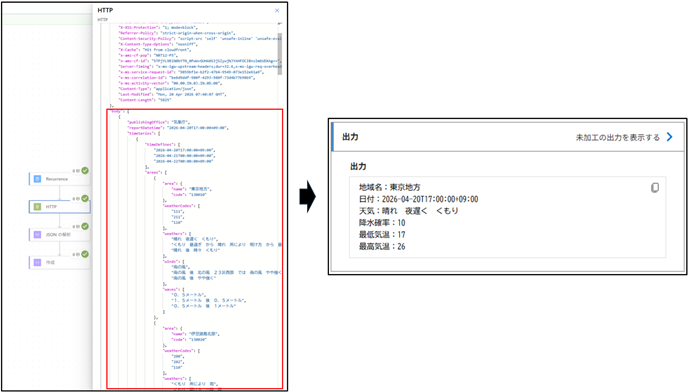Click the "Last-Modified" header line
Viewport: 689px width, 392px height.
172,94
